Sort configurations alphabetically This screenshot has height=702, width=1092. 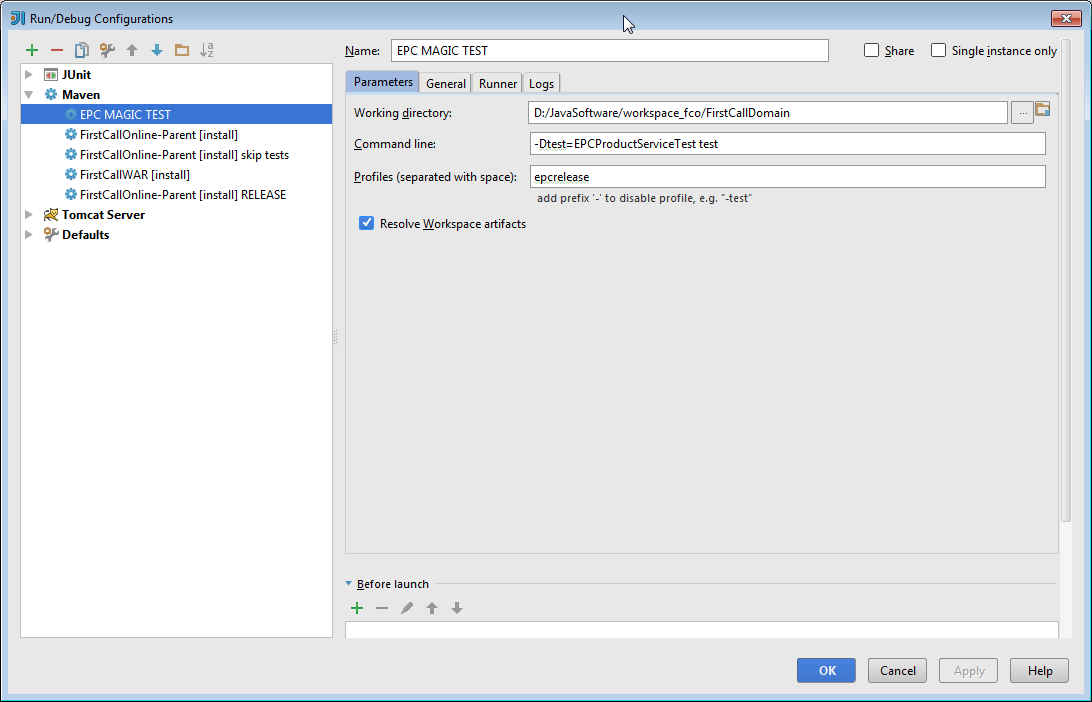pos(207,50)
